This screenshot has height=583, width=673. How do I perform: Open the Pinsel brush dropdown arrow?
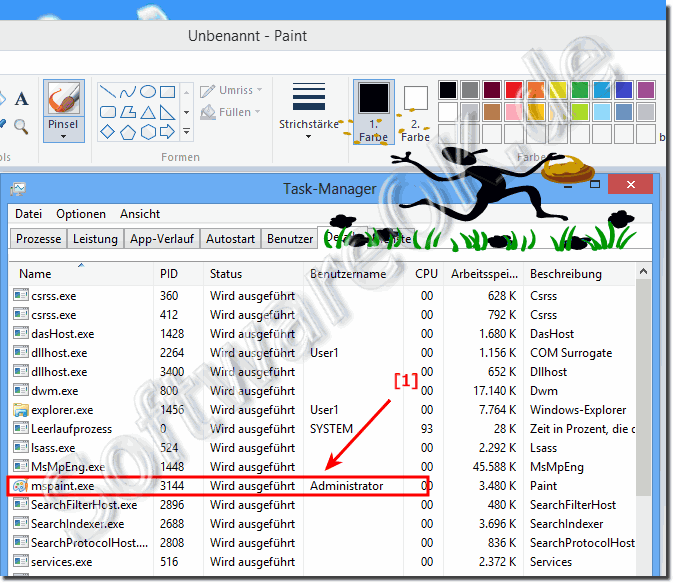(64, 137)
